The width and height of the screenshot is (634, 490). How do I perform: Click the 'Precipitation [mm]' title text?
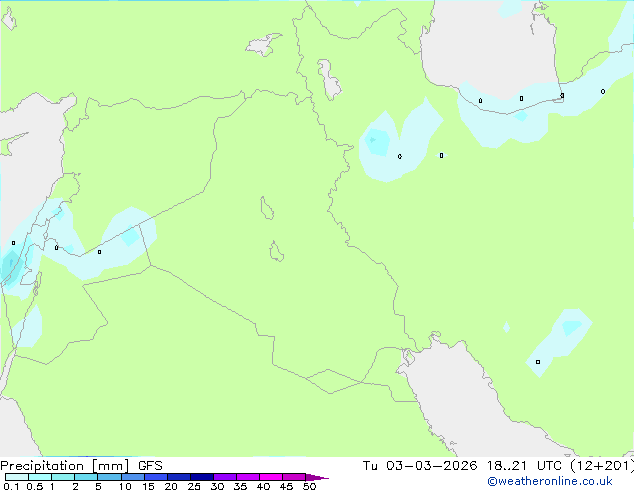click(65, 466)
